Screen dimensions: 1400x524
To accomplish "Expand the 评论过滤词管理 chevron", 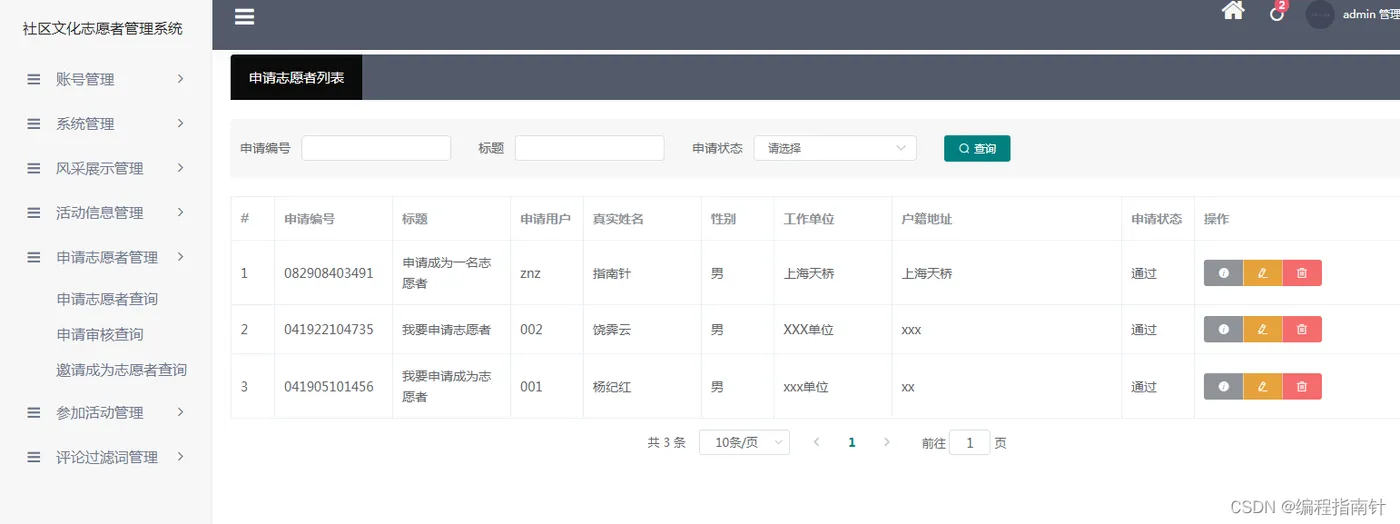I will coord(181,456).
